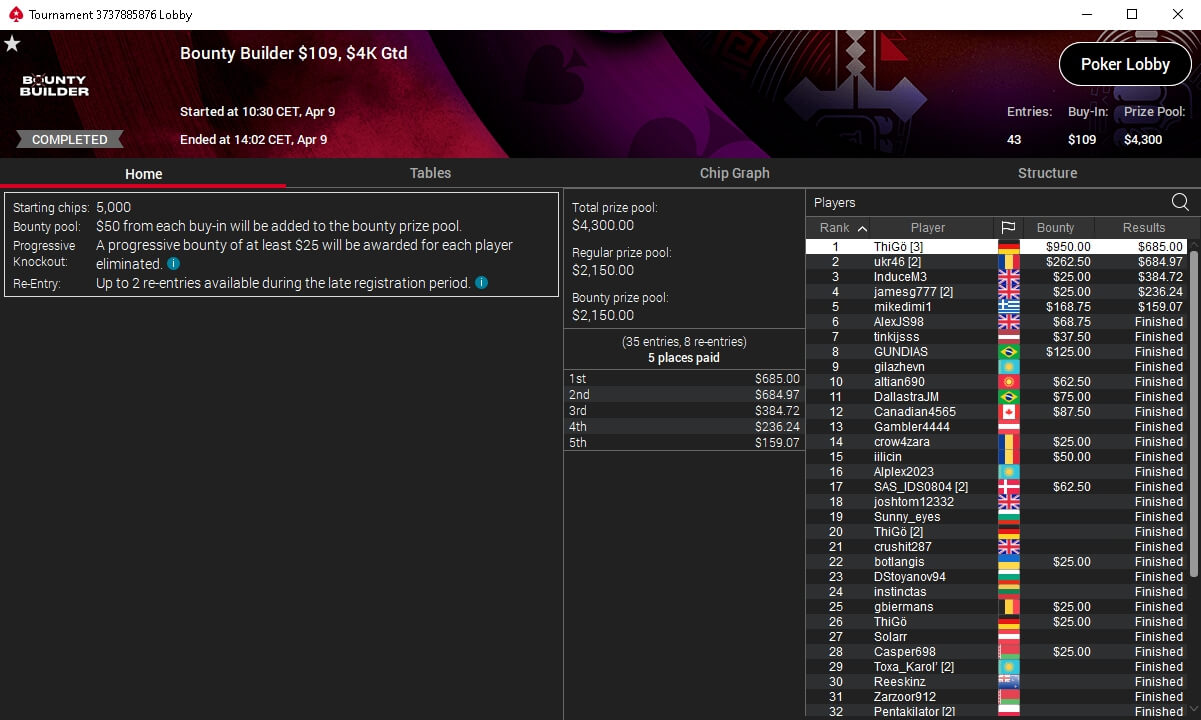This screenshot has width=1201, height=720.
Task: Click the players list vertical scrollbar
Action: (x=1194, y=412)
